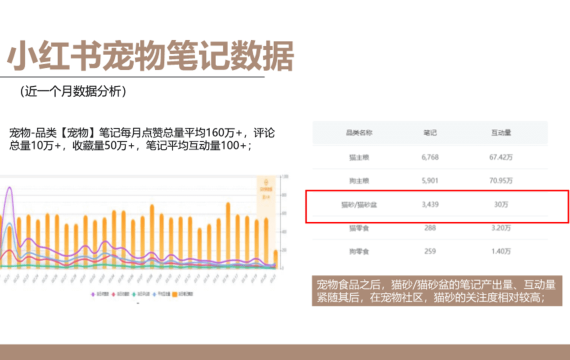
Task: Click the 品类名称 column header
Action: point(359,133)
